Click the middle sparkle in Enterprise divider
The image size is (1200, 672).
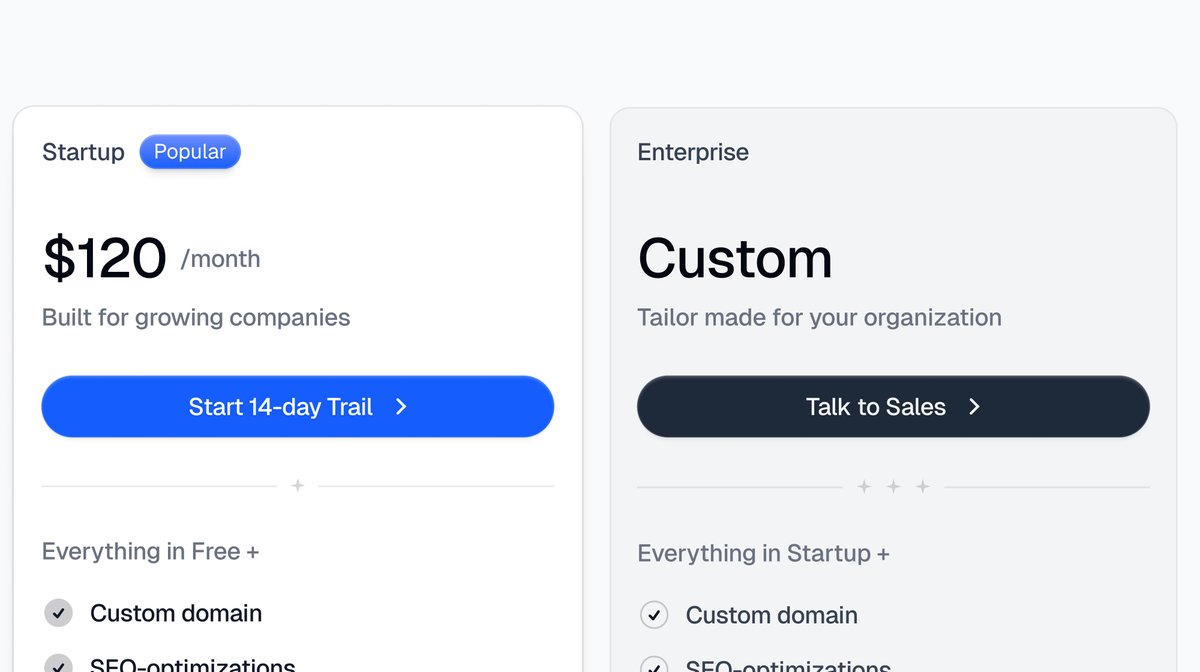[893, 487]
